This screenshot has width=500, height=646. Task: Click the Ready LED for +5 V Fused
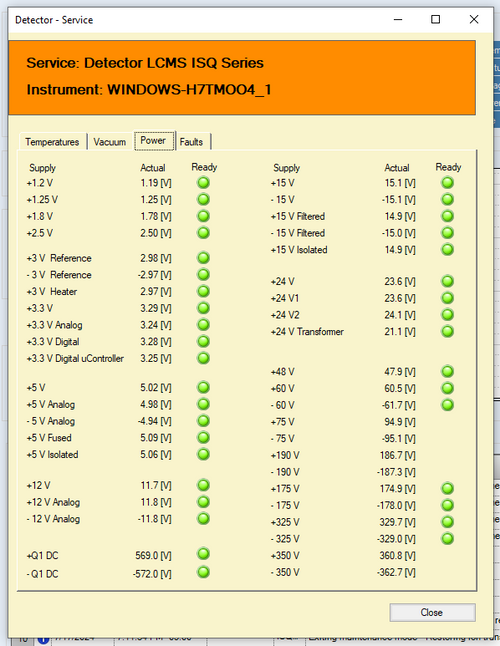pyautogui.click(x=203, y=438)
